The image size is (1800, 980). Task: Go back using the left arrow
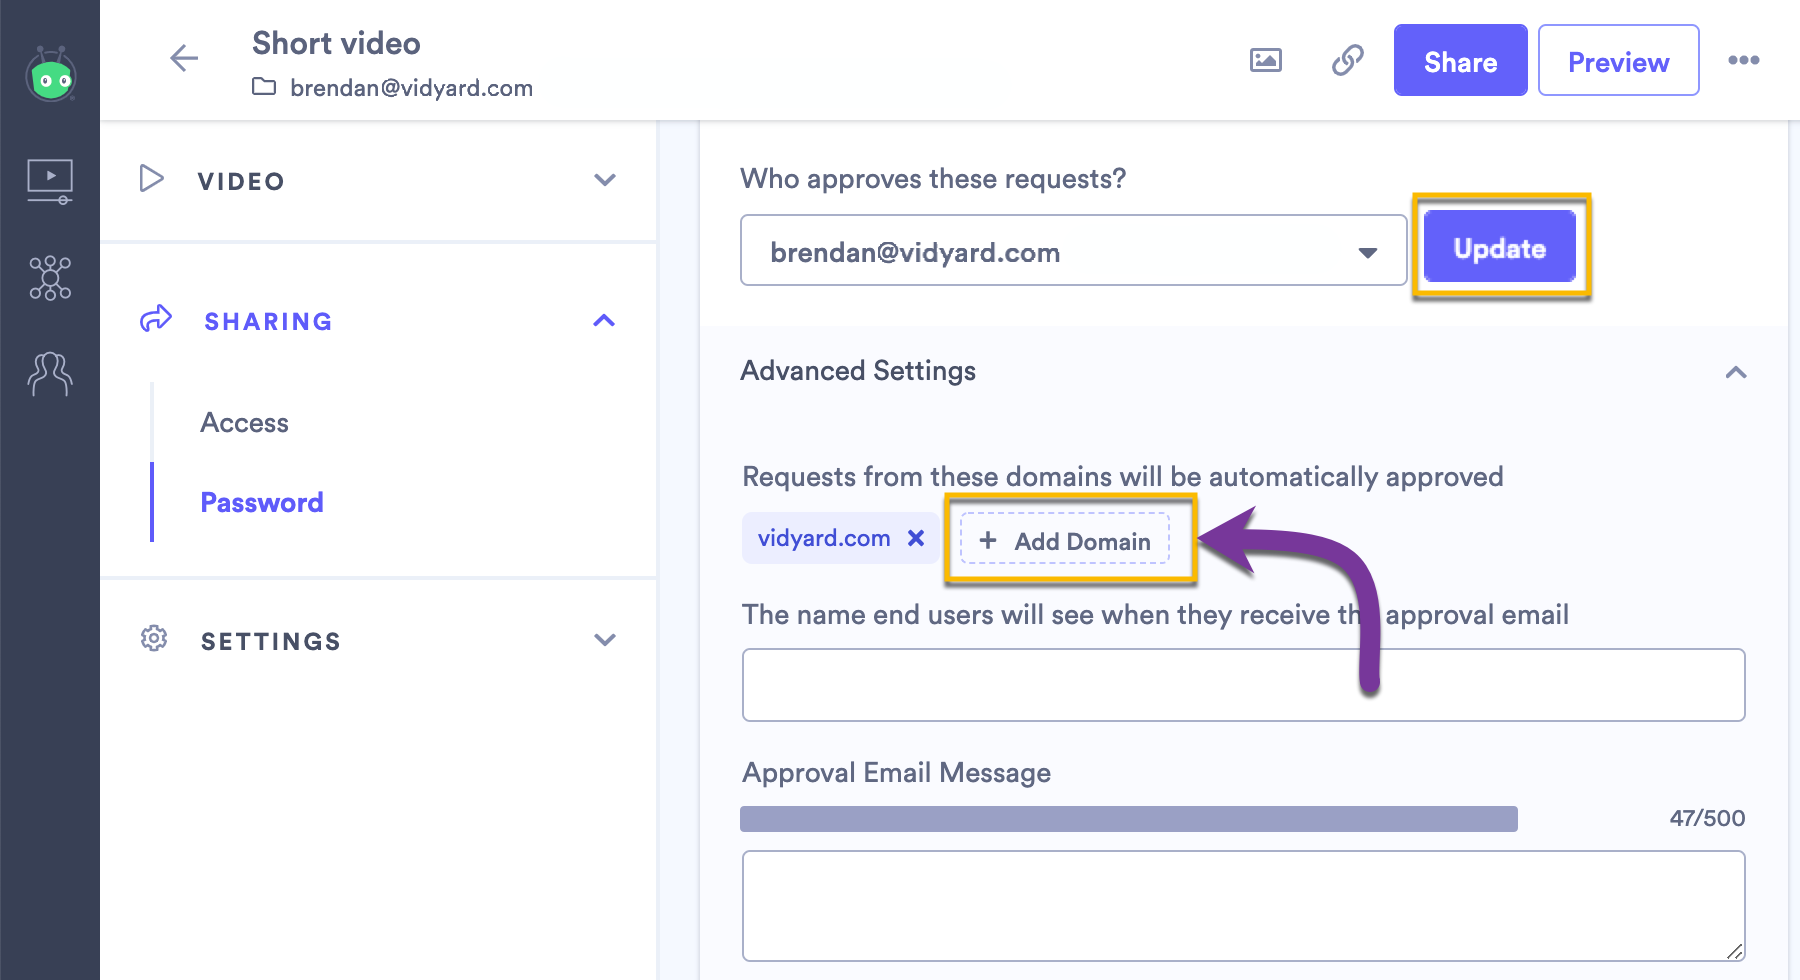[184, 58]
